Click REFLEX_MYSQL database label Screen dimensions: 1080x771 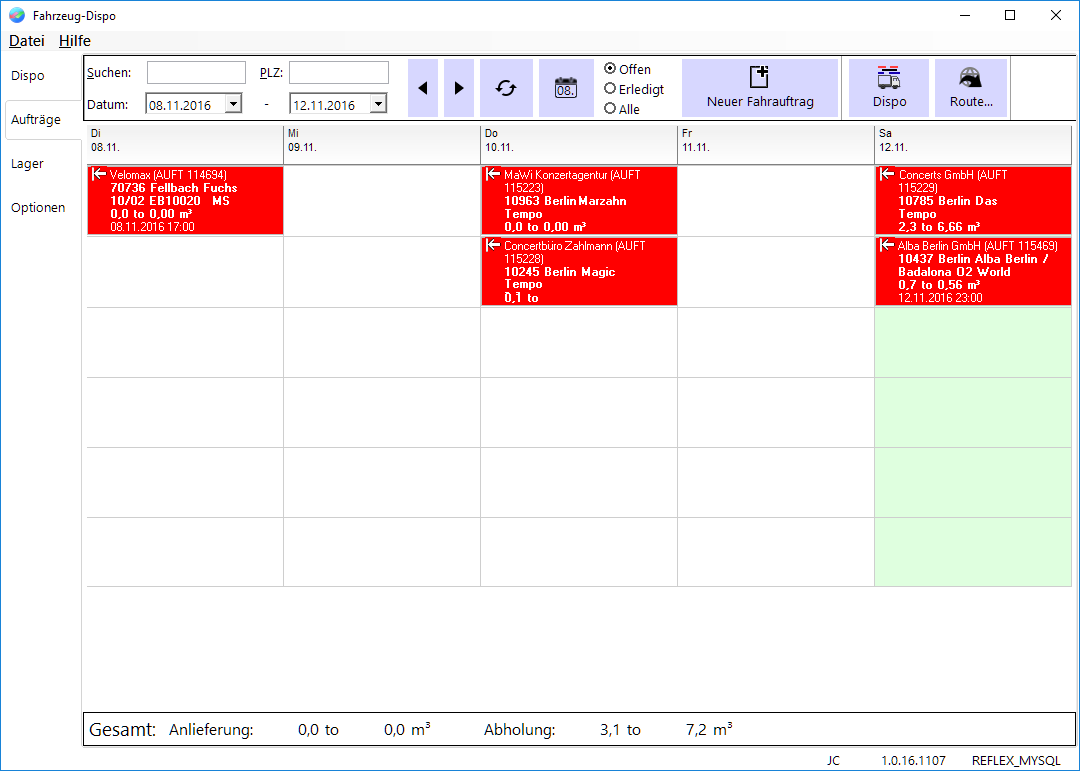pyautogui.click(x=1016, y=761)
